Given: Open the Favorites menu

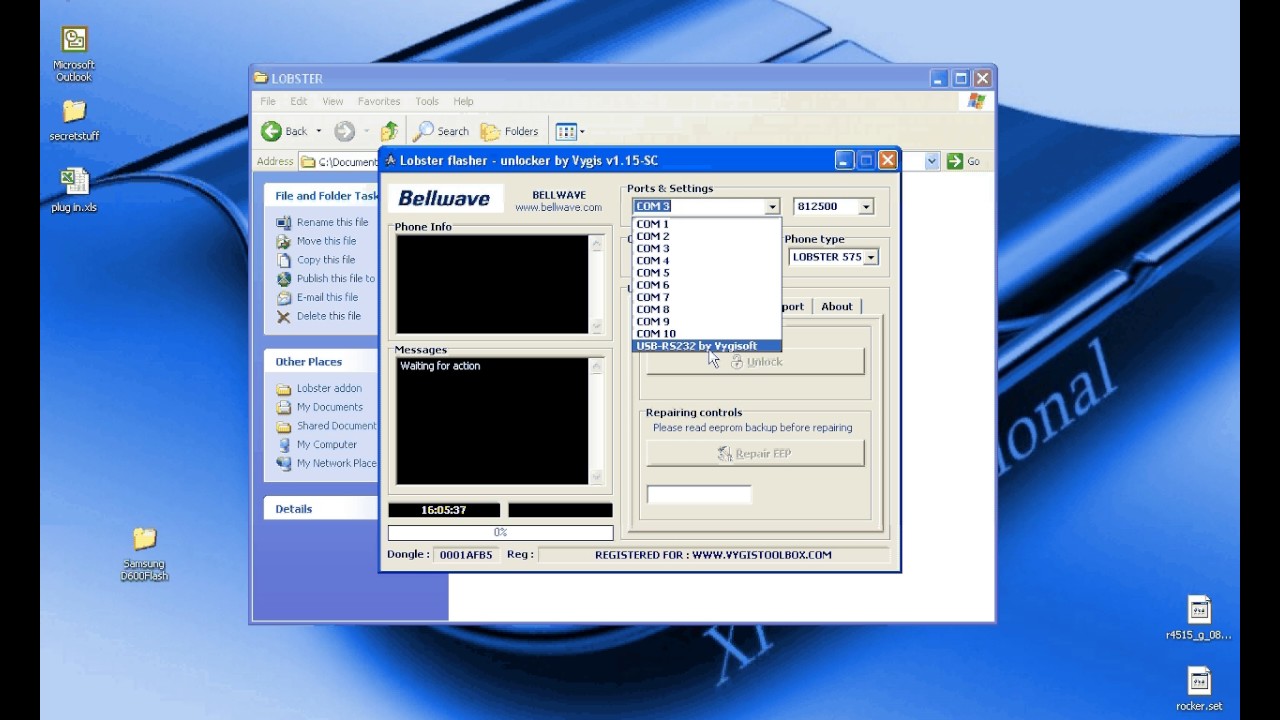Looking at the screenshot, I should (x=379, y=101).
